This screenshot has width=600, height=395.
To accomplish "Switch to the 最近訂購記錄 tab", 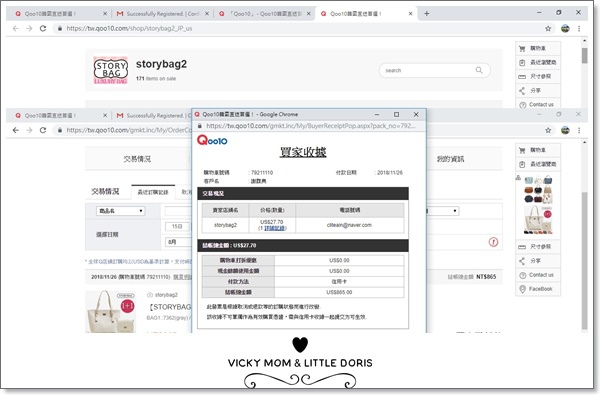I will 153,192.
